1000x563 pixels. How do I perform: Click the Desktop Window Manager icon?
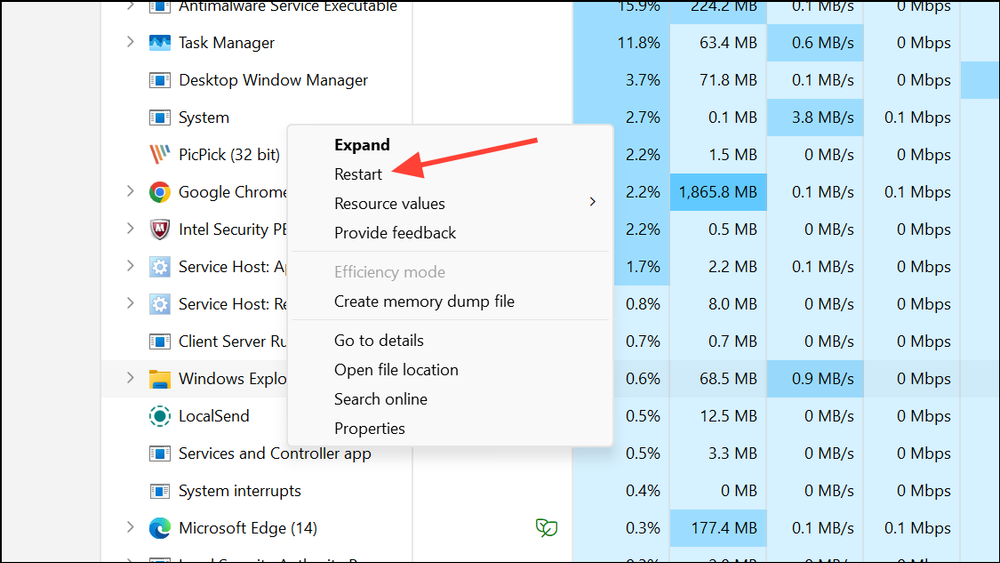pyautogui.click(x=159, y=80)
